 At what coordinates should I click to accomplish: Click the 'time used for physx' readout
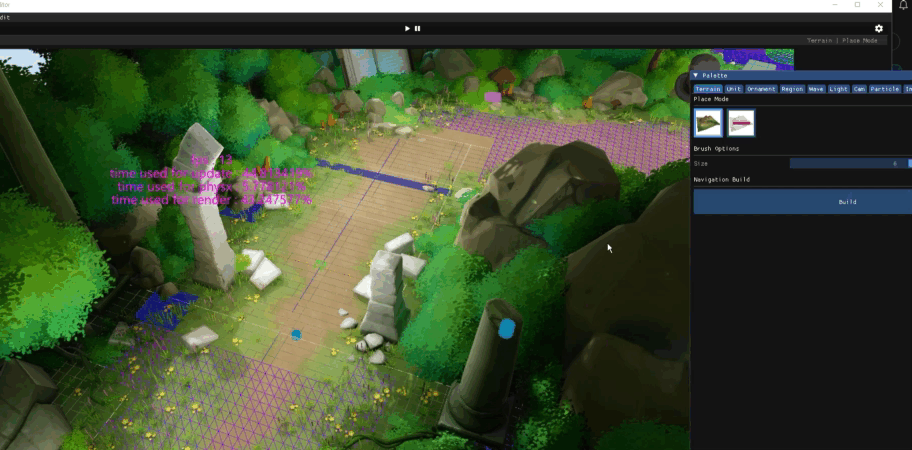point(211,187)
